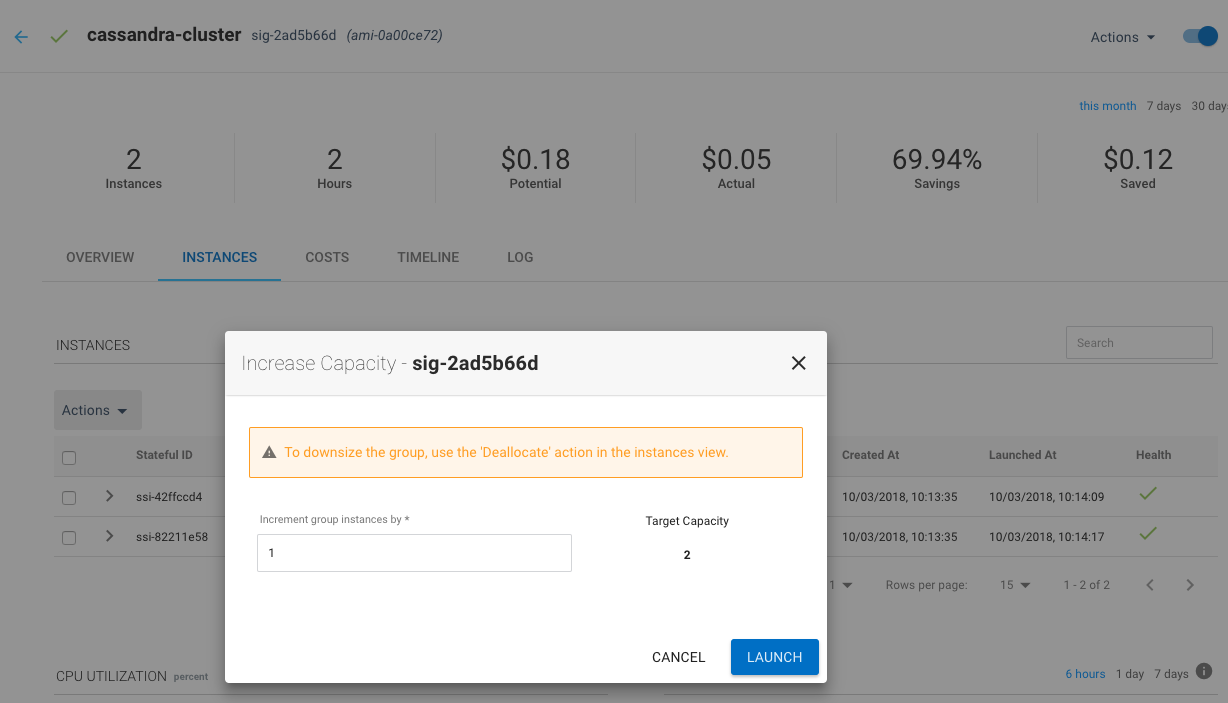The height and width of the screenshot is (703, 1228).
Task: Check the select-all instances checkbox
Action: coord(69,458)
